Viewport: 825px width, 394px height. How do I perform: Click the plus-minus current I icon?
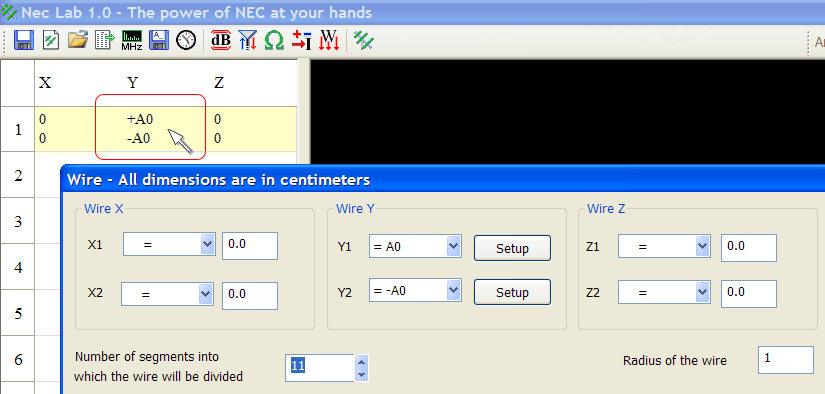pos(301,40)
